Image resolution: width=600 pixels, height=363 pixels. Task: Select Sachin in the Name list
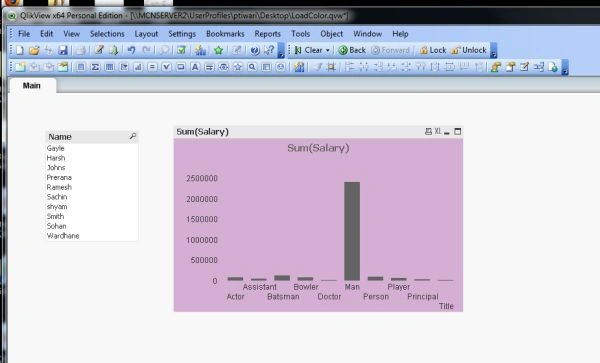[x=92, y=197]
